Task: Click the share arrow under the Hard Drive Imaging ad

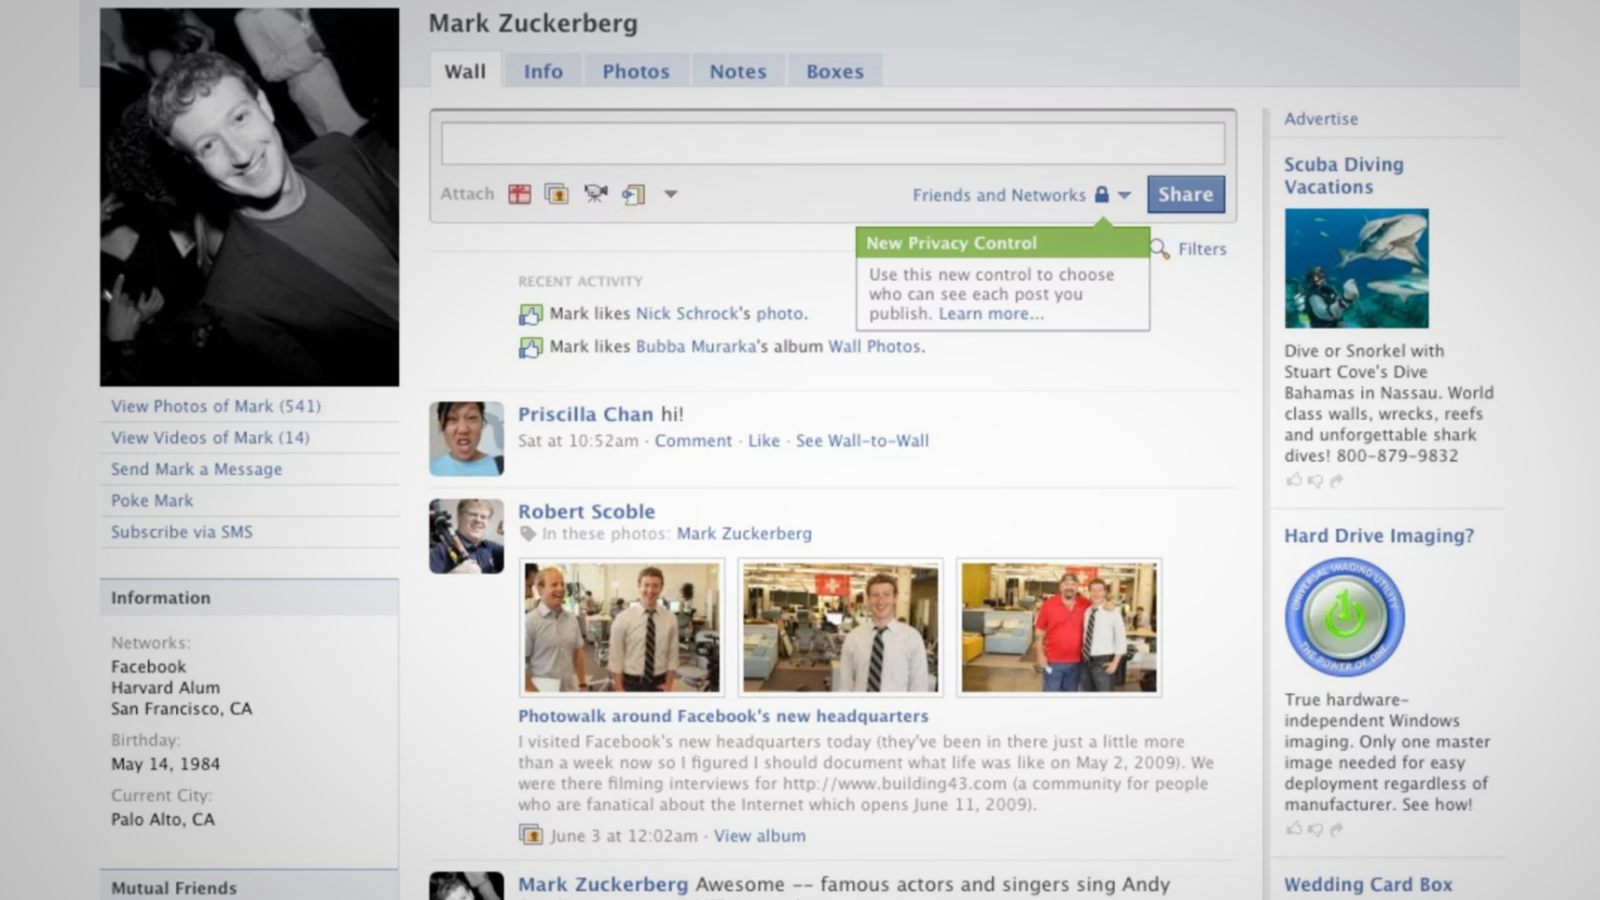Action: (1337, 829)
